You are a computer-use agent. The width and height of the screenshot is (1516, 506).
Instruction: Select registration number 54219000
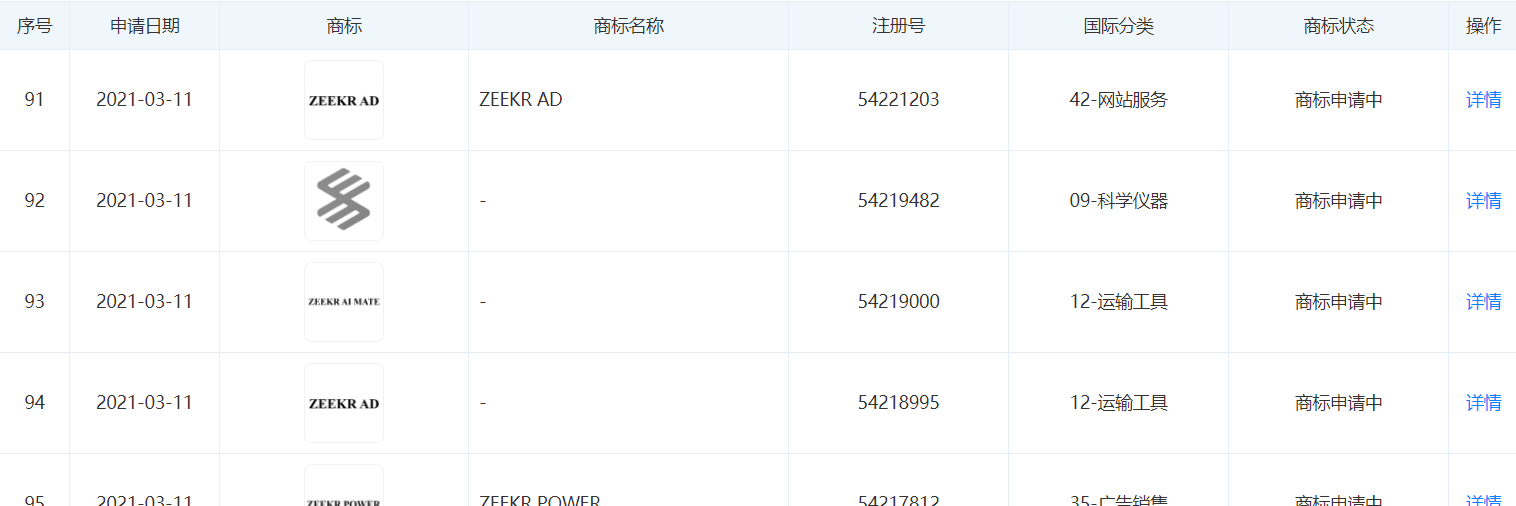click(899, 302)
